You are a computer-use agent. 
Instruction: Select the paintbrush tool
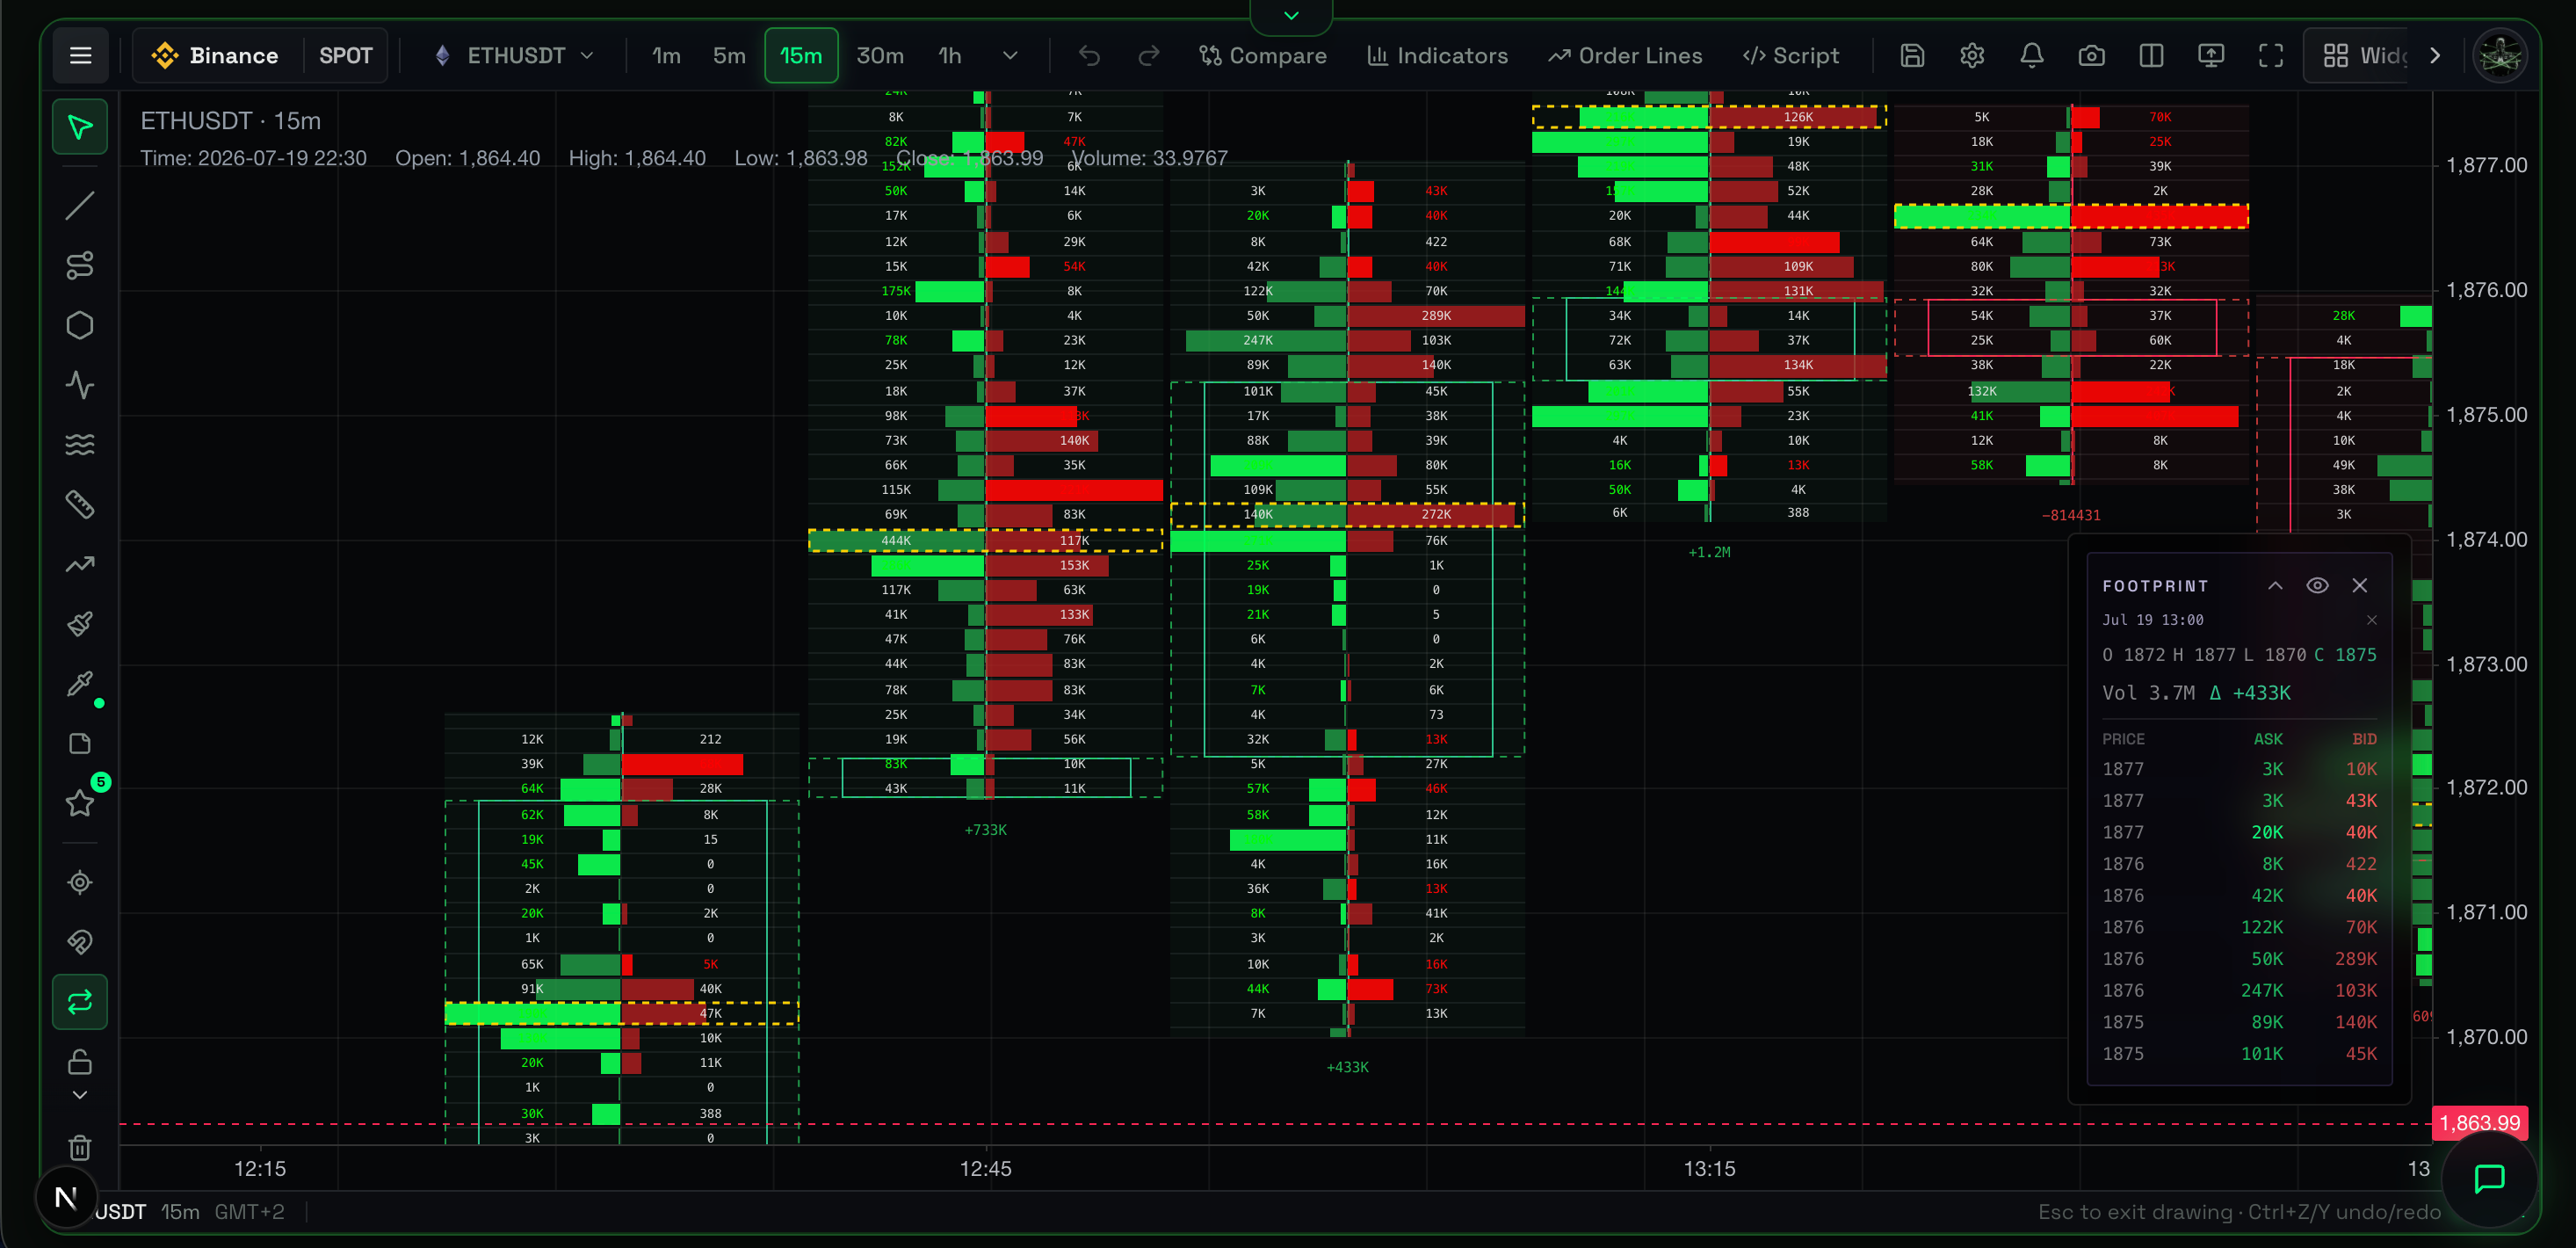coord(80,624)
